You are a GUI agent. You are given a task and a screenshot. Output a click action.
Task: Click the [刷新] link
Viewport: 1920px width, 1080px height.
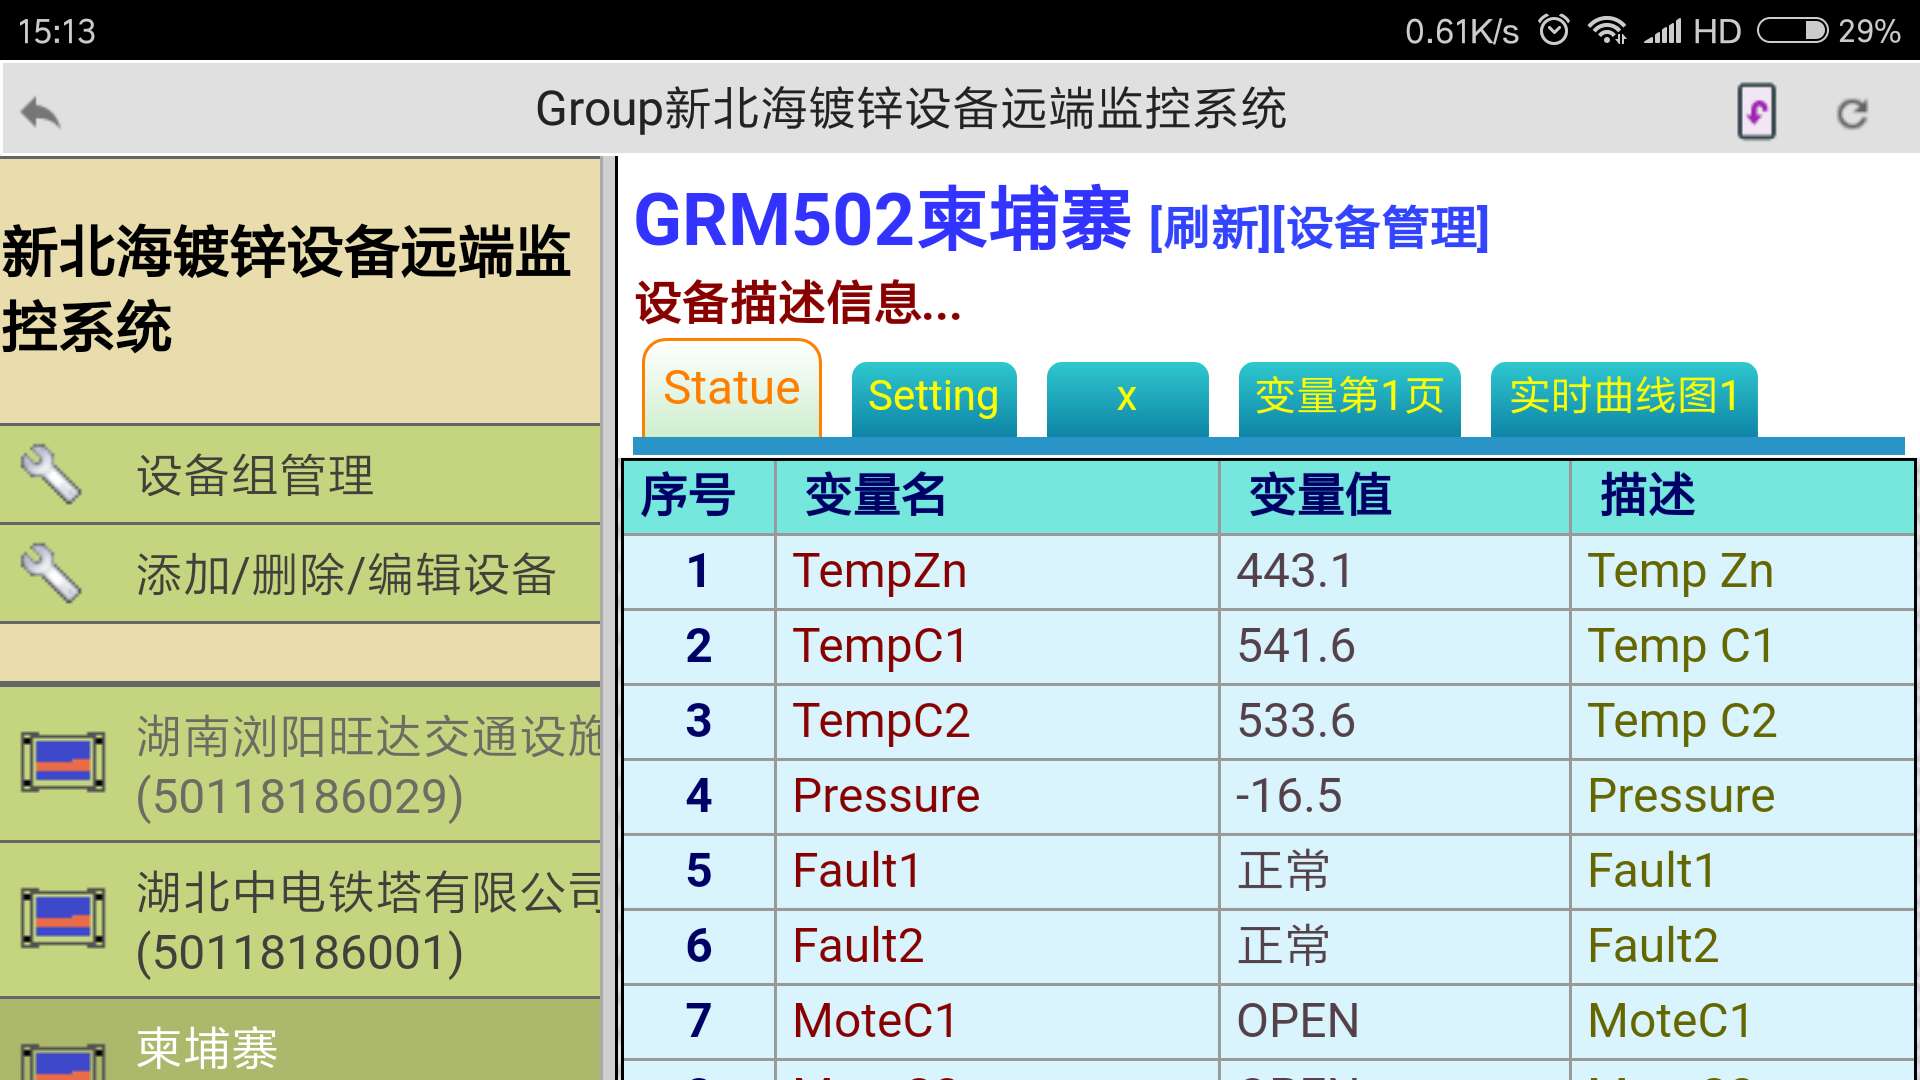point(1209,228)
